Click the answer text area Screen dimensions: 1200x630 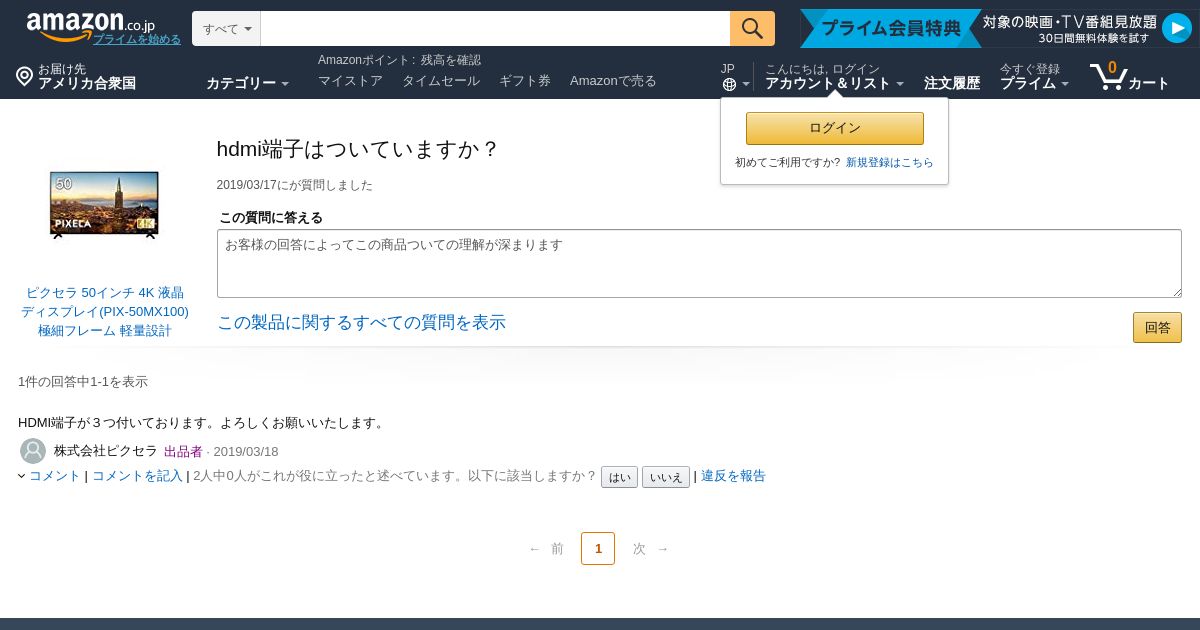click(x=699, y=263)
